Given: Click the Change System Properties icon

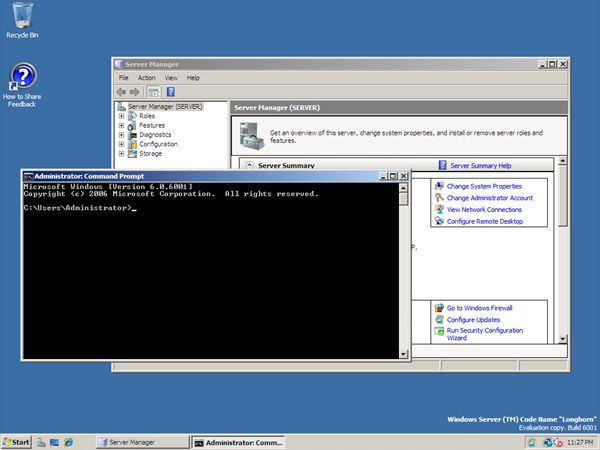Looking at the screenshot, I should click(439, 186).
